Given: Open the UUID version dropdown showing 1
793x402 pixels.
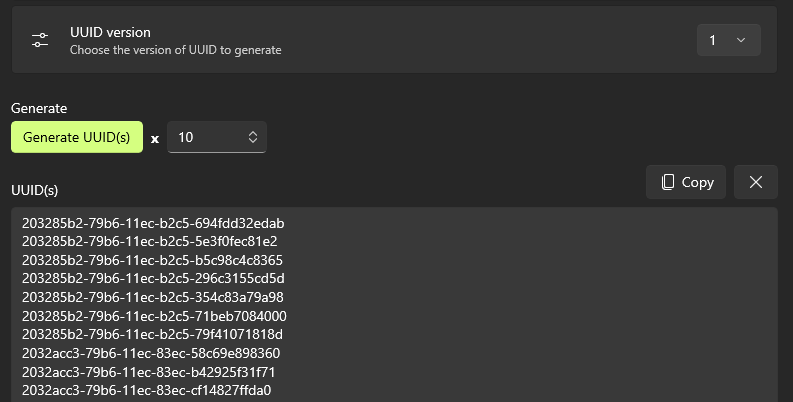Looking at the screenshot, I should [728, 40].
